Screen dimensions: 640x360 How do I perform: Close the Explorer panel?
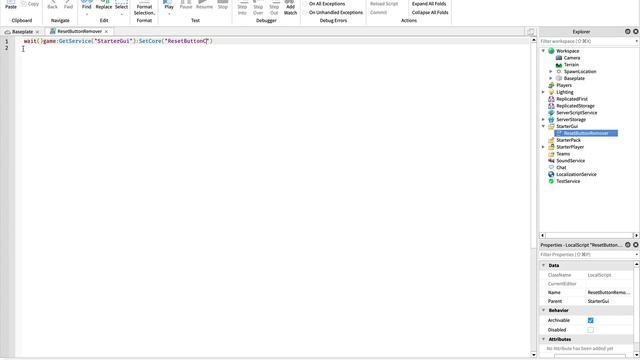636,31
